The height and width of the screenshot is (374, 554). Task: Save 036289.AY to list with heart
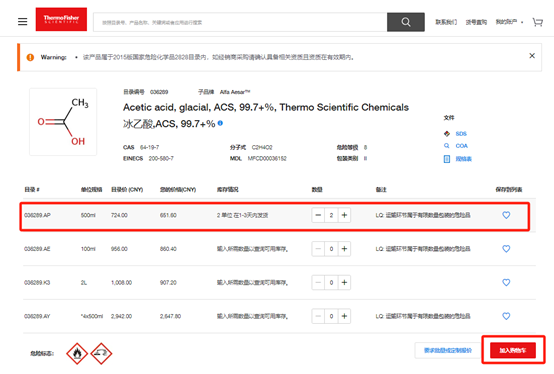click(x=506, y=316)
